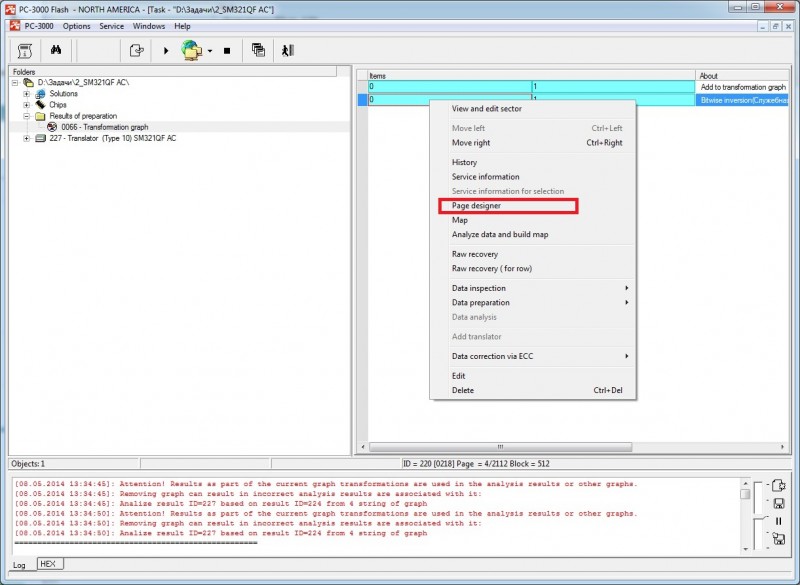Collapse the Results of preparation folder
This screenshot has width=800, height=585.
click(27, 116)
